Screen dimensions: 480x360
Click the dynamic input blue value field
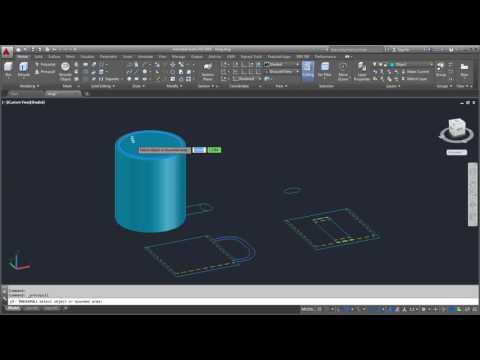[199, 150]
